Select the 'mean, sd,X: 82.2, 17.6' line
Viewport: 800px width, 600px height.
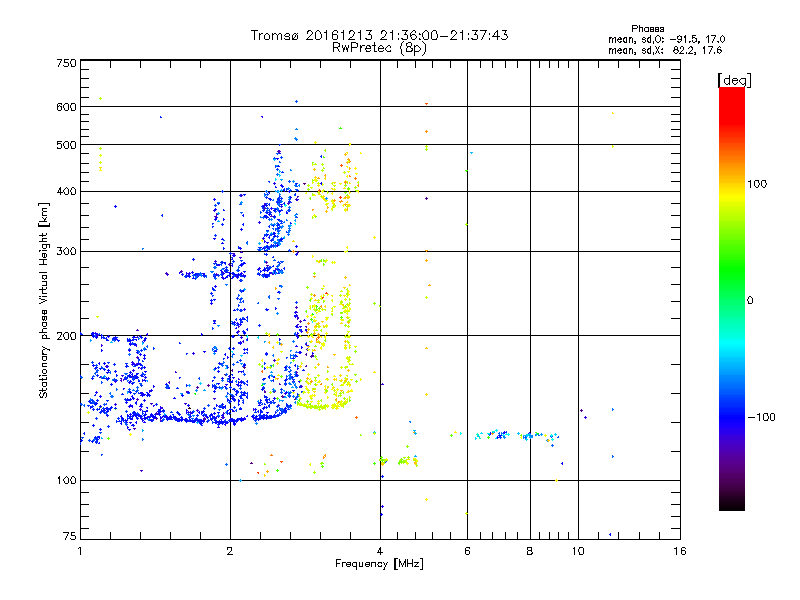[665, 50]
